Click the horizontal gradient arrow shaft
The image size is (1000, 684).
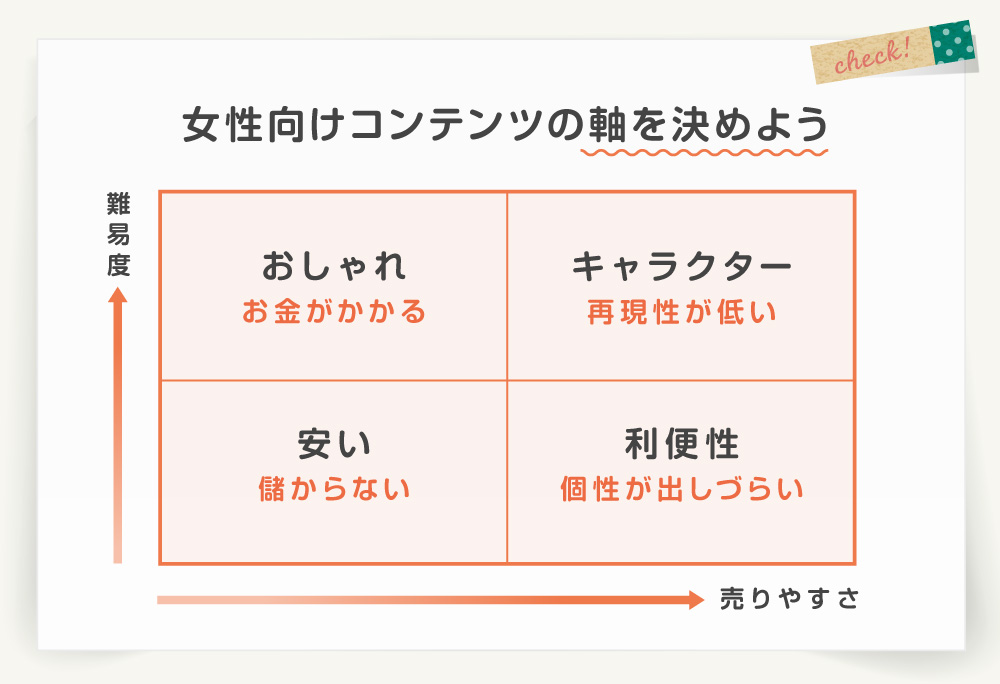pyautogui.click(x=423, y=600)
